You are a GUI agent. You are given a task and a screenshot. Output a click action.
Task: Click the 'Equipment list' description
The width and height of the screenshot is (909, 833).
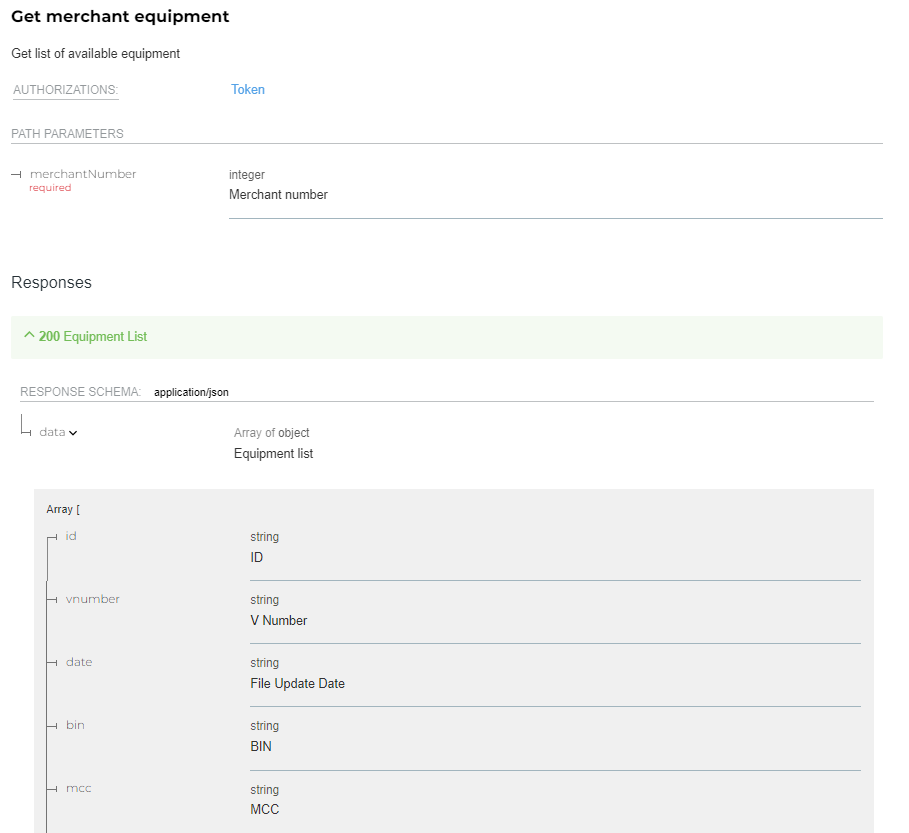tap(273, 453)
